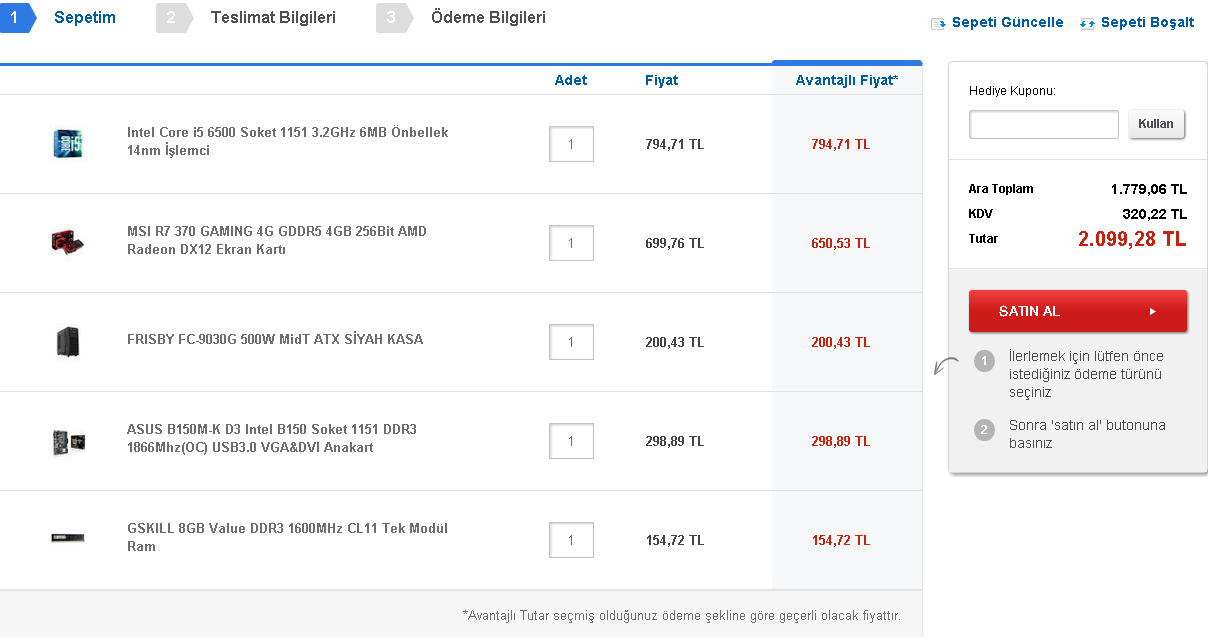Image resolution: width=1208 pixels, height=637 pixels.
Task: Click the Sepeti Güncelle link
Action: [x=1007, y=22]
